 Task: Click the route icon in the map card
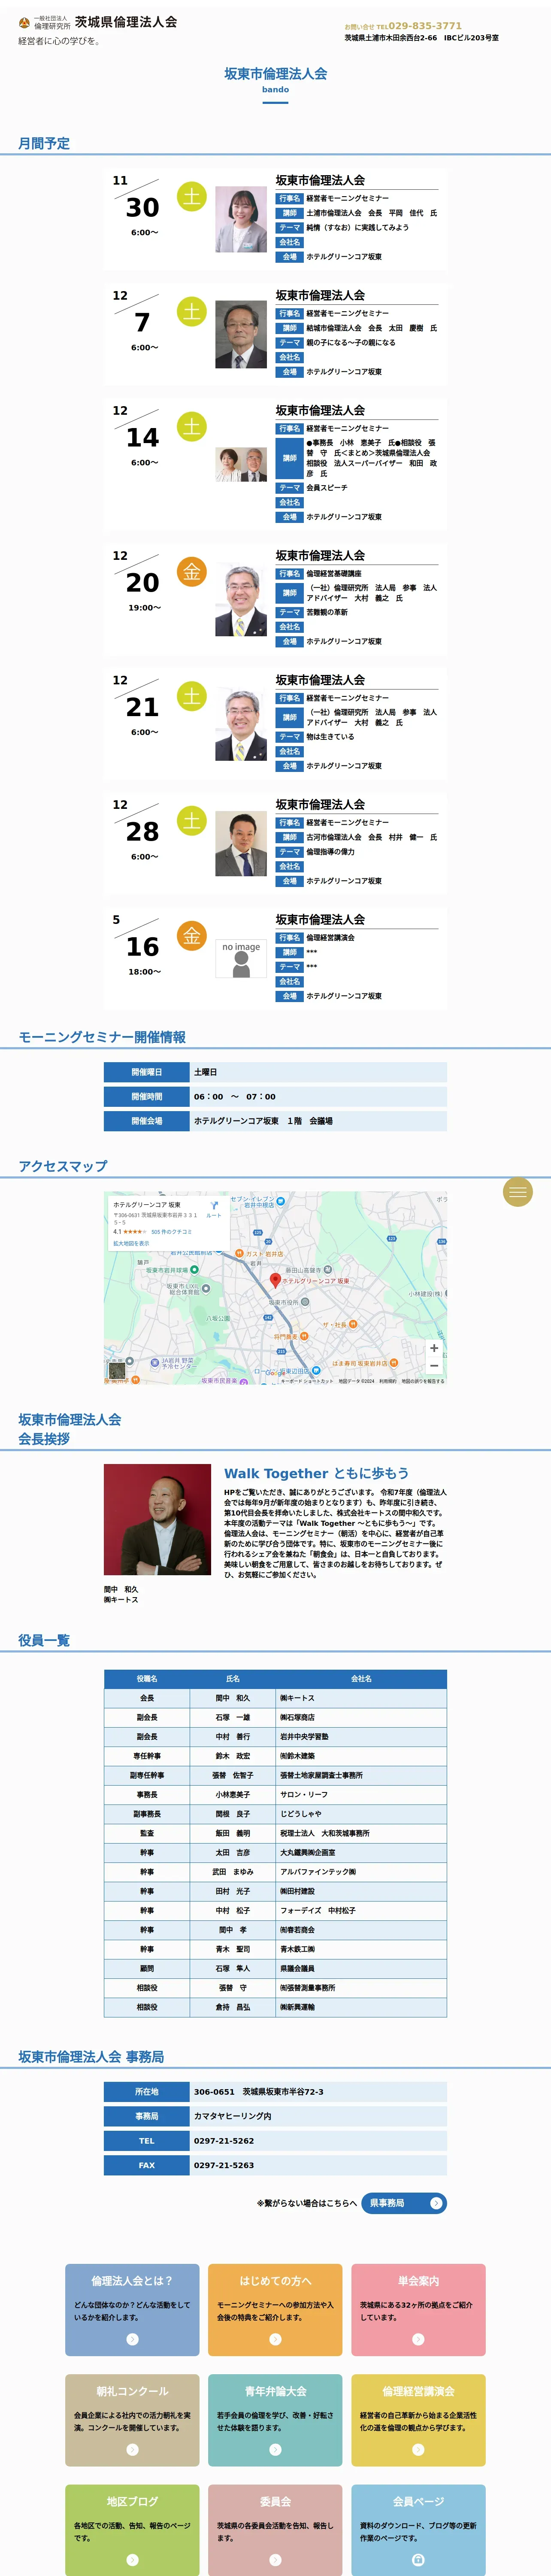(x=214, y=1206)
